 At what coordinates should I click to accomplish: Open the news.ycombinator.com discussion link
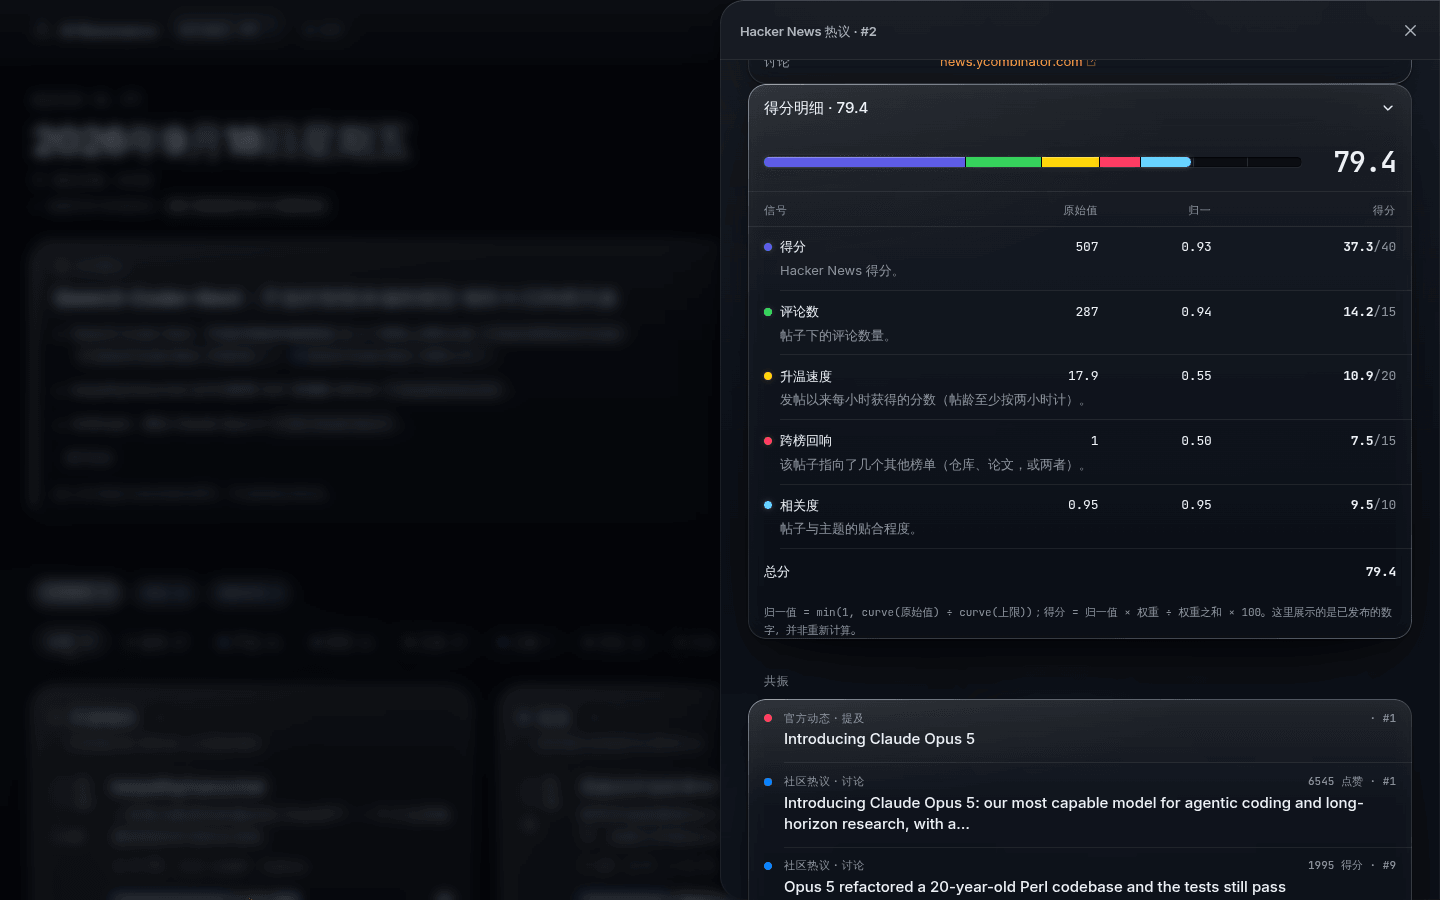(1011, 62)
